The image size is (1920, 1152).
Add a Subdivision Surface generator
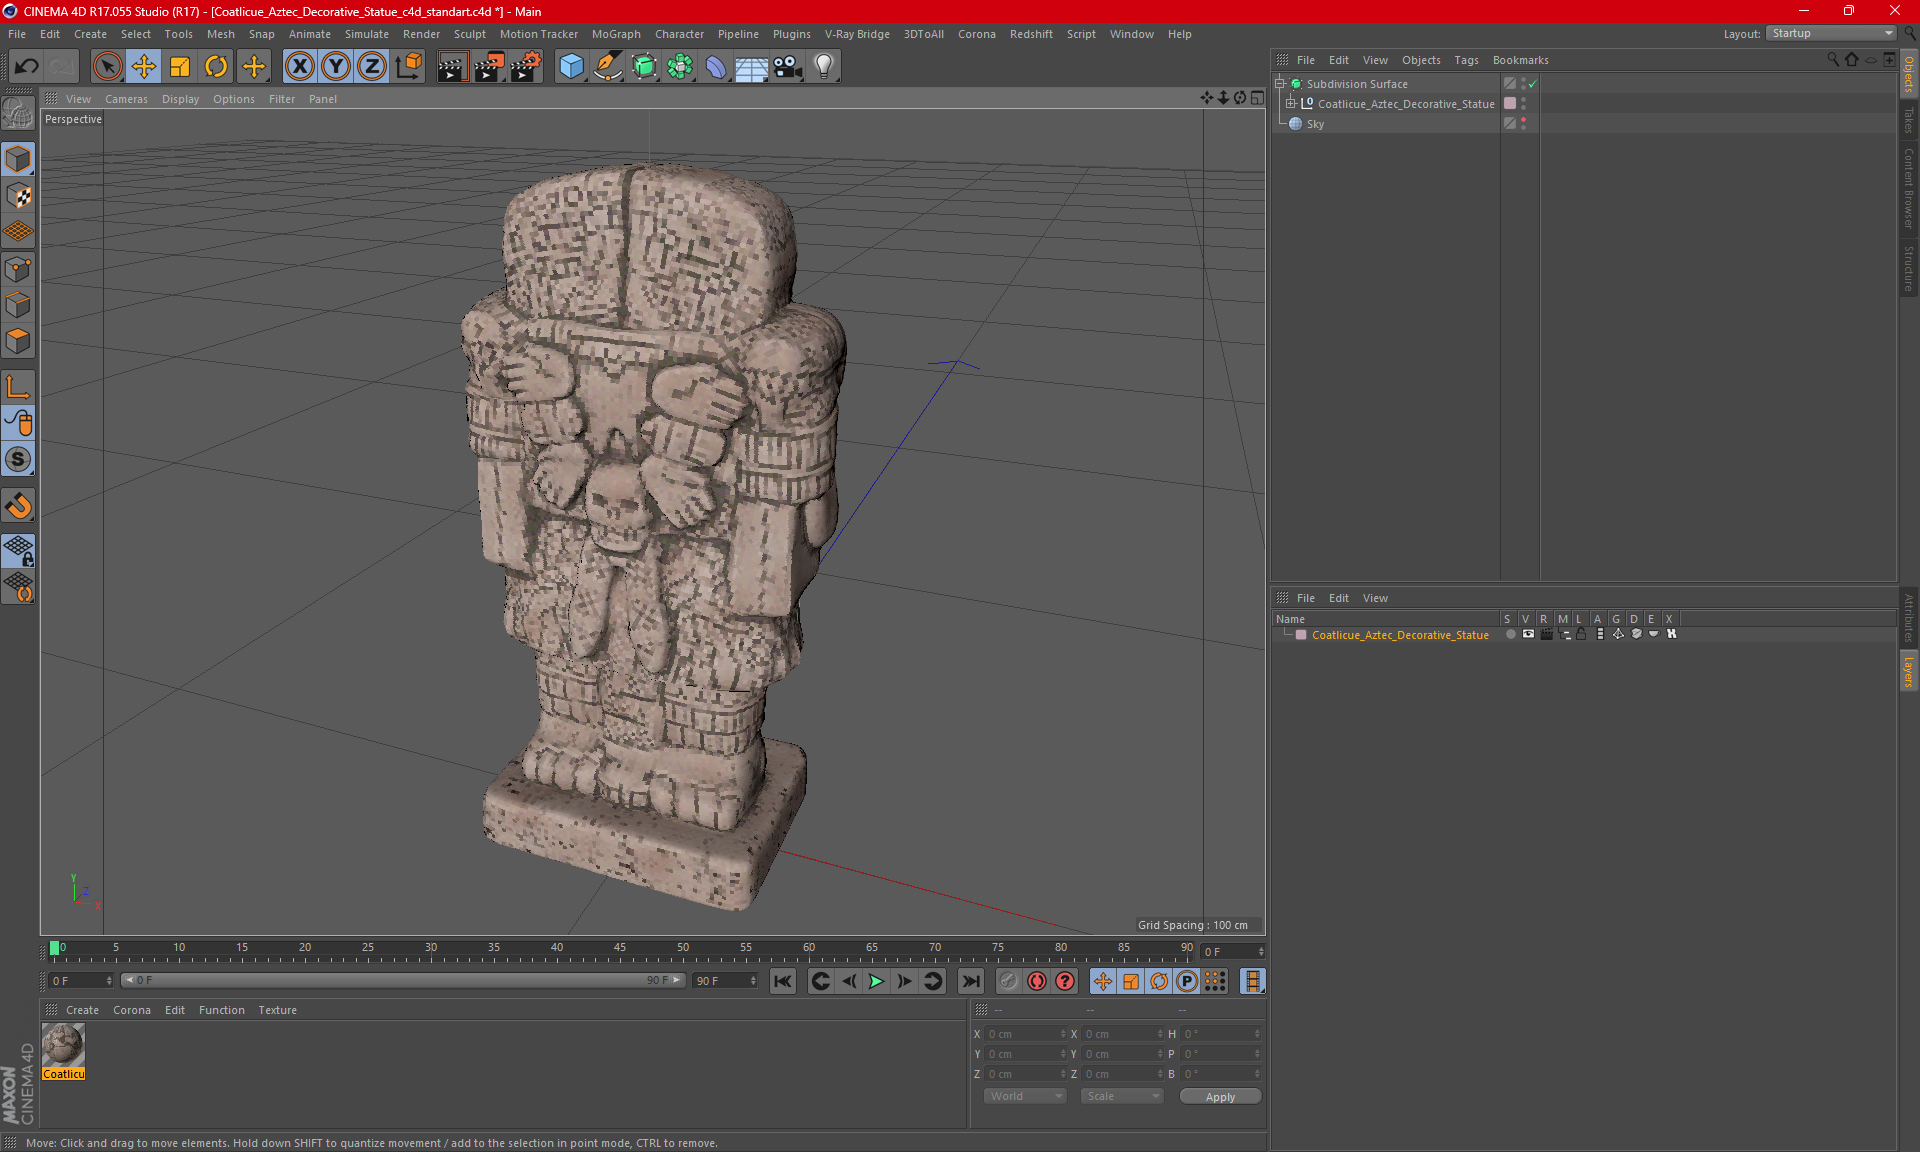click(644, 66)
